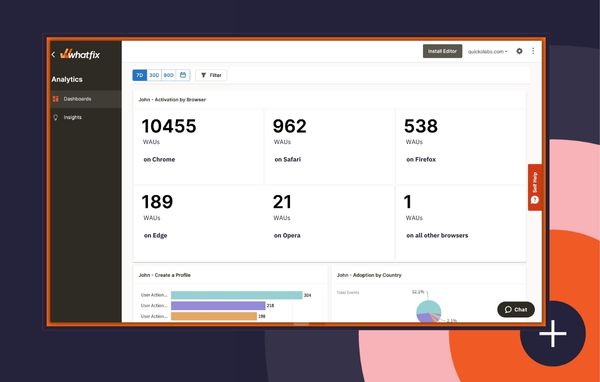Click the back arrow beside Whatfix logo
The image size is (600, 382).
click(53, 55)
